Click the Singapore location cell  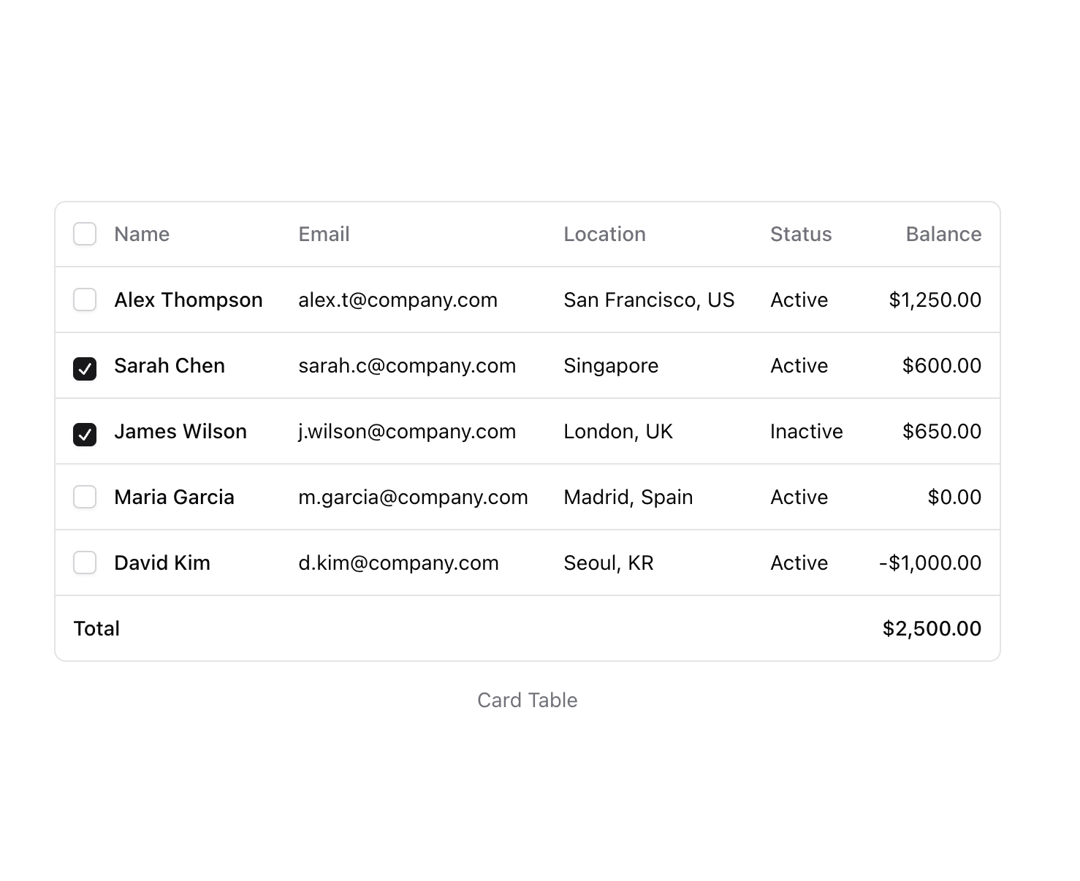tap(611, 366)
